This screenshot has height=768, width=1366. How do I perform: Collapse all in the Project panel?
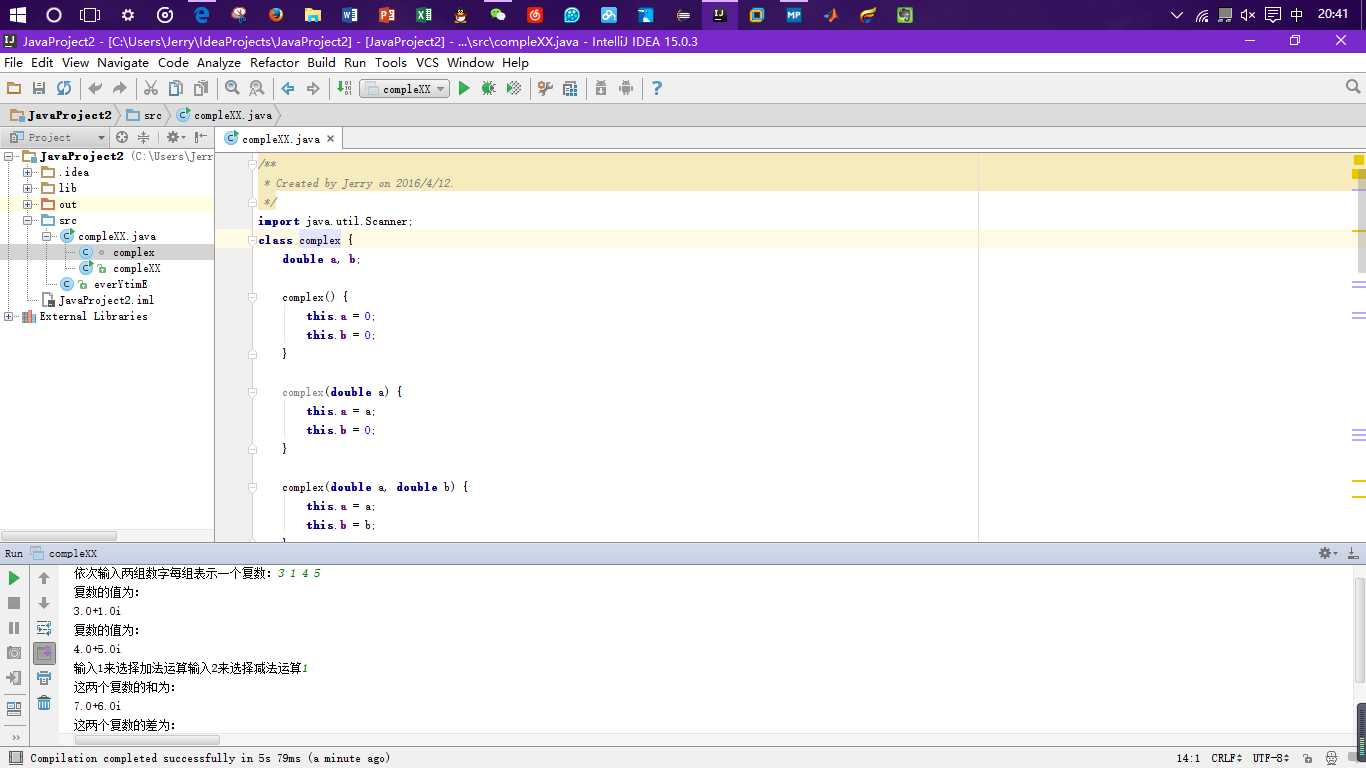pyautogui.click(x=143, y=137)
